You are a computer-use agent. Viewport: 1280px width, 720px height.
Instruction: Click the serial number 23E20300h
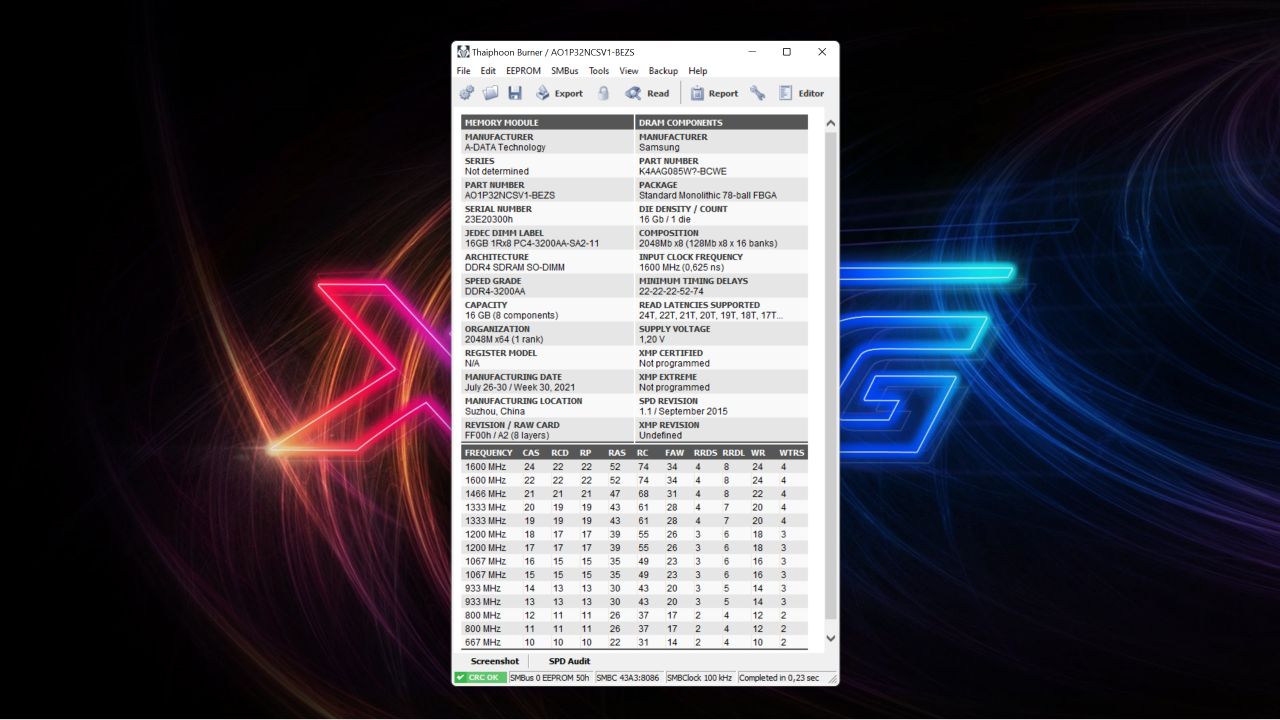(489, 219)
